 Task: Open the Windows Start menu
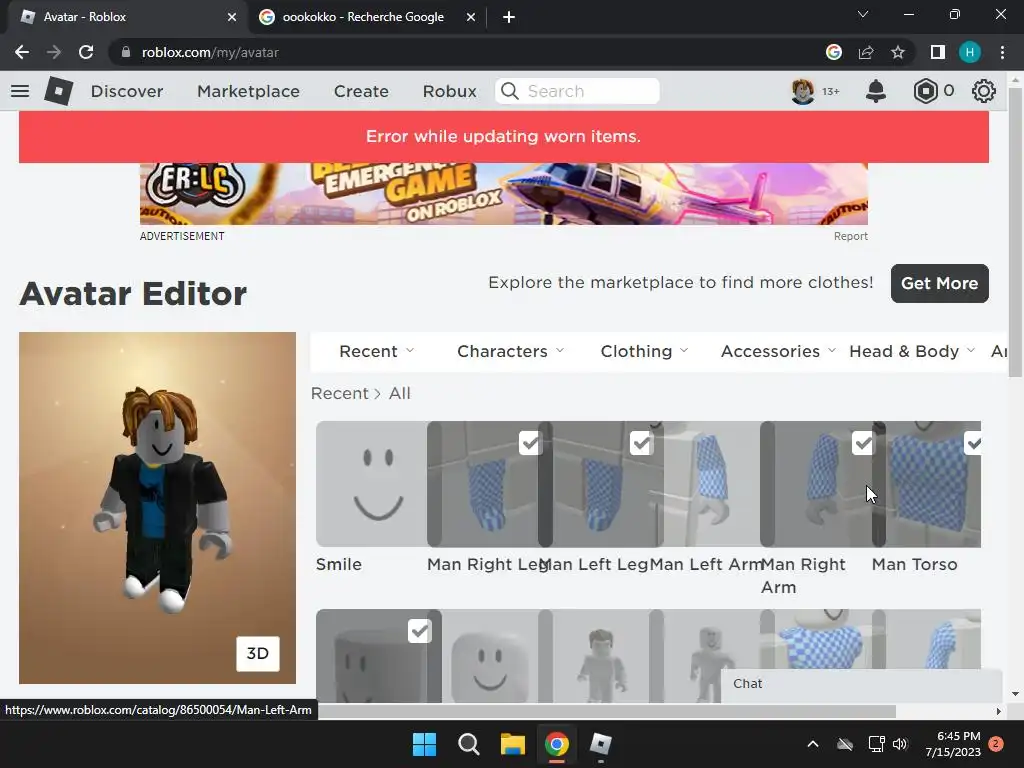tap(424, 744)
